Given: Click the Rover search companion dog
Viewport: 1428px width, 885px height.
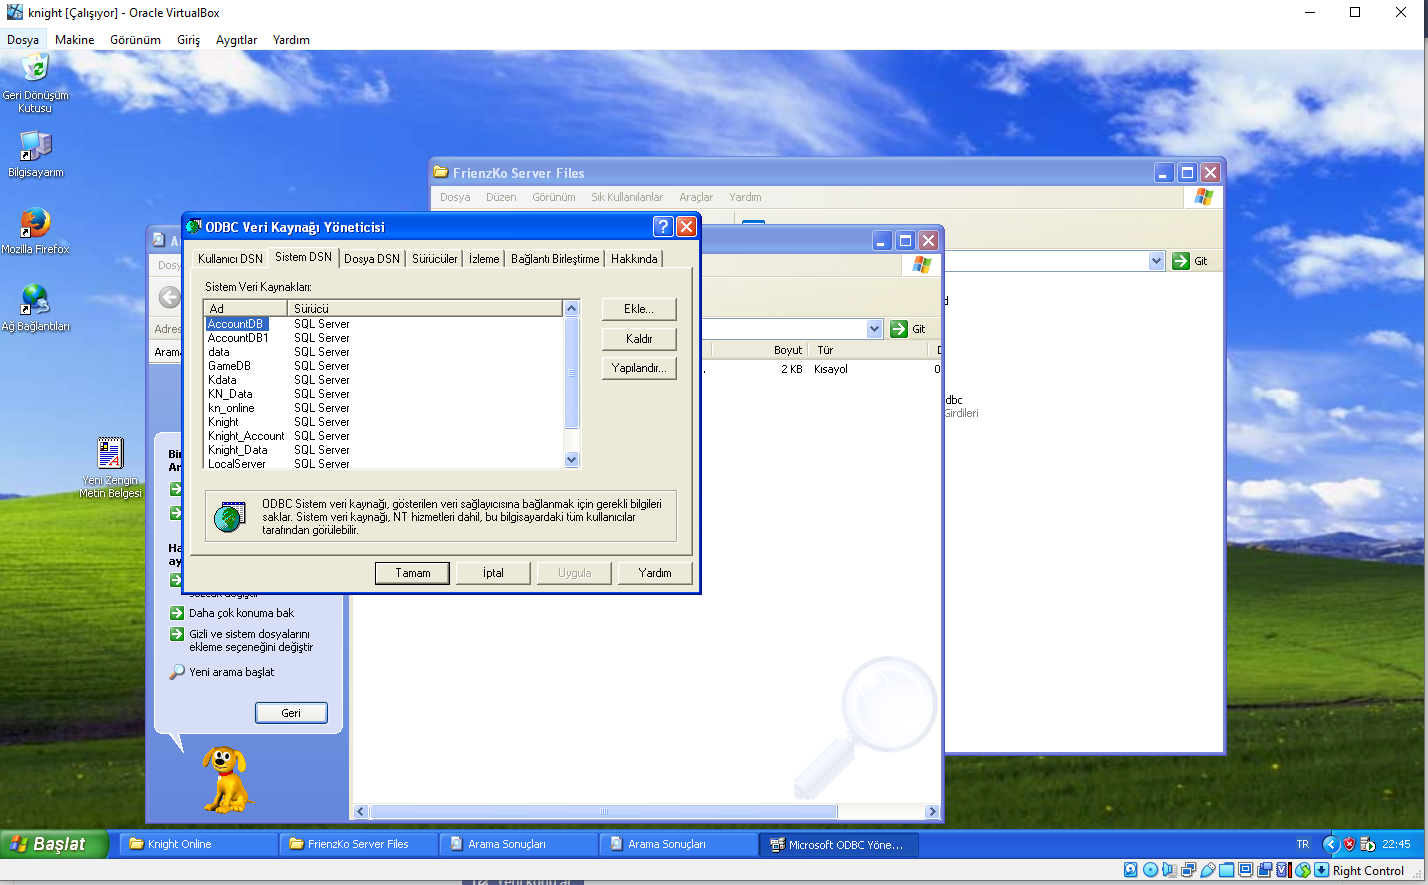Looking at the screenshot, I should point(226,778).
